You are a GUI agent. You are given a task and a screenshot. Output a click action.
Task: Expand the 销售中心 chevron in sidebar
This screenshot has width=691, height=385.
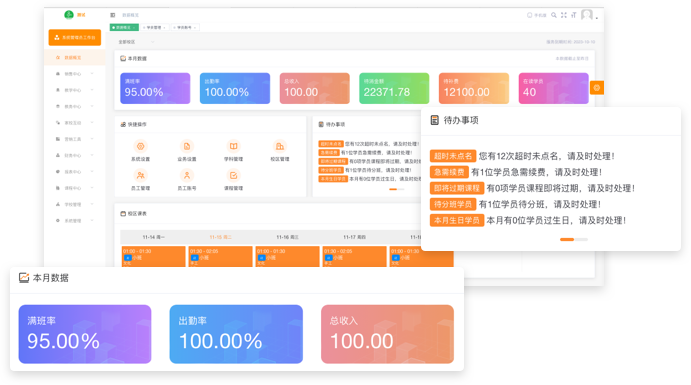[92, 74]
